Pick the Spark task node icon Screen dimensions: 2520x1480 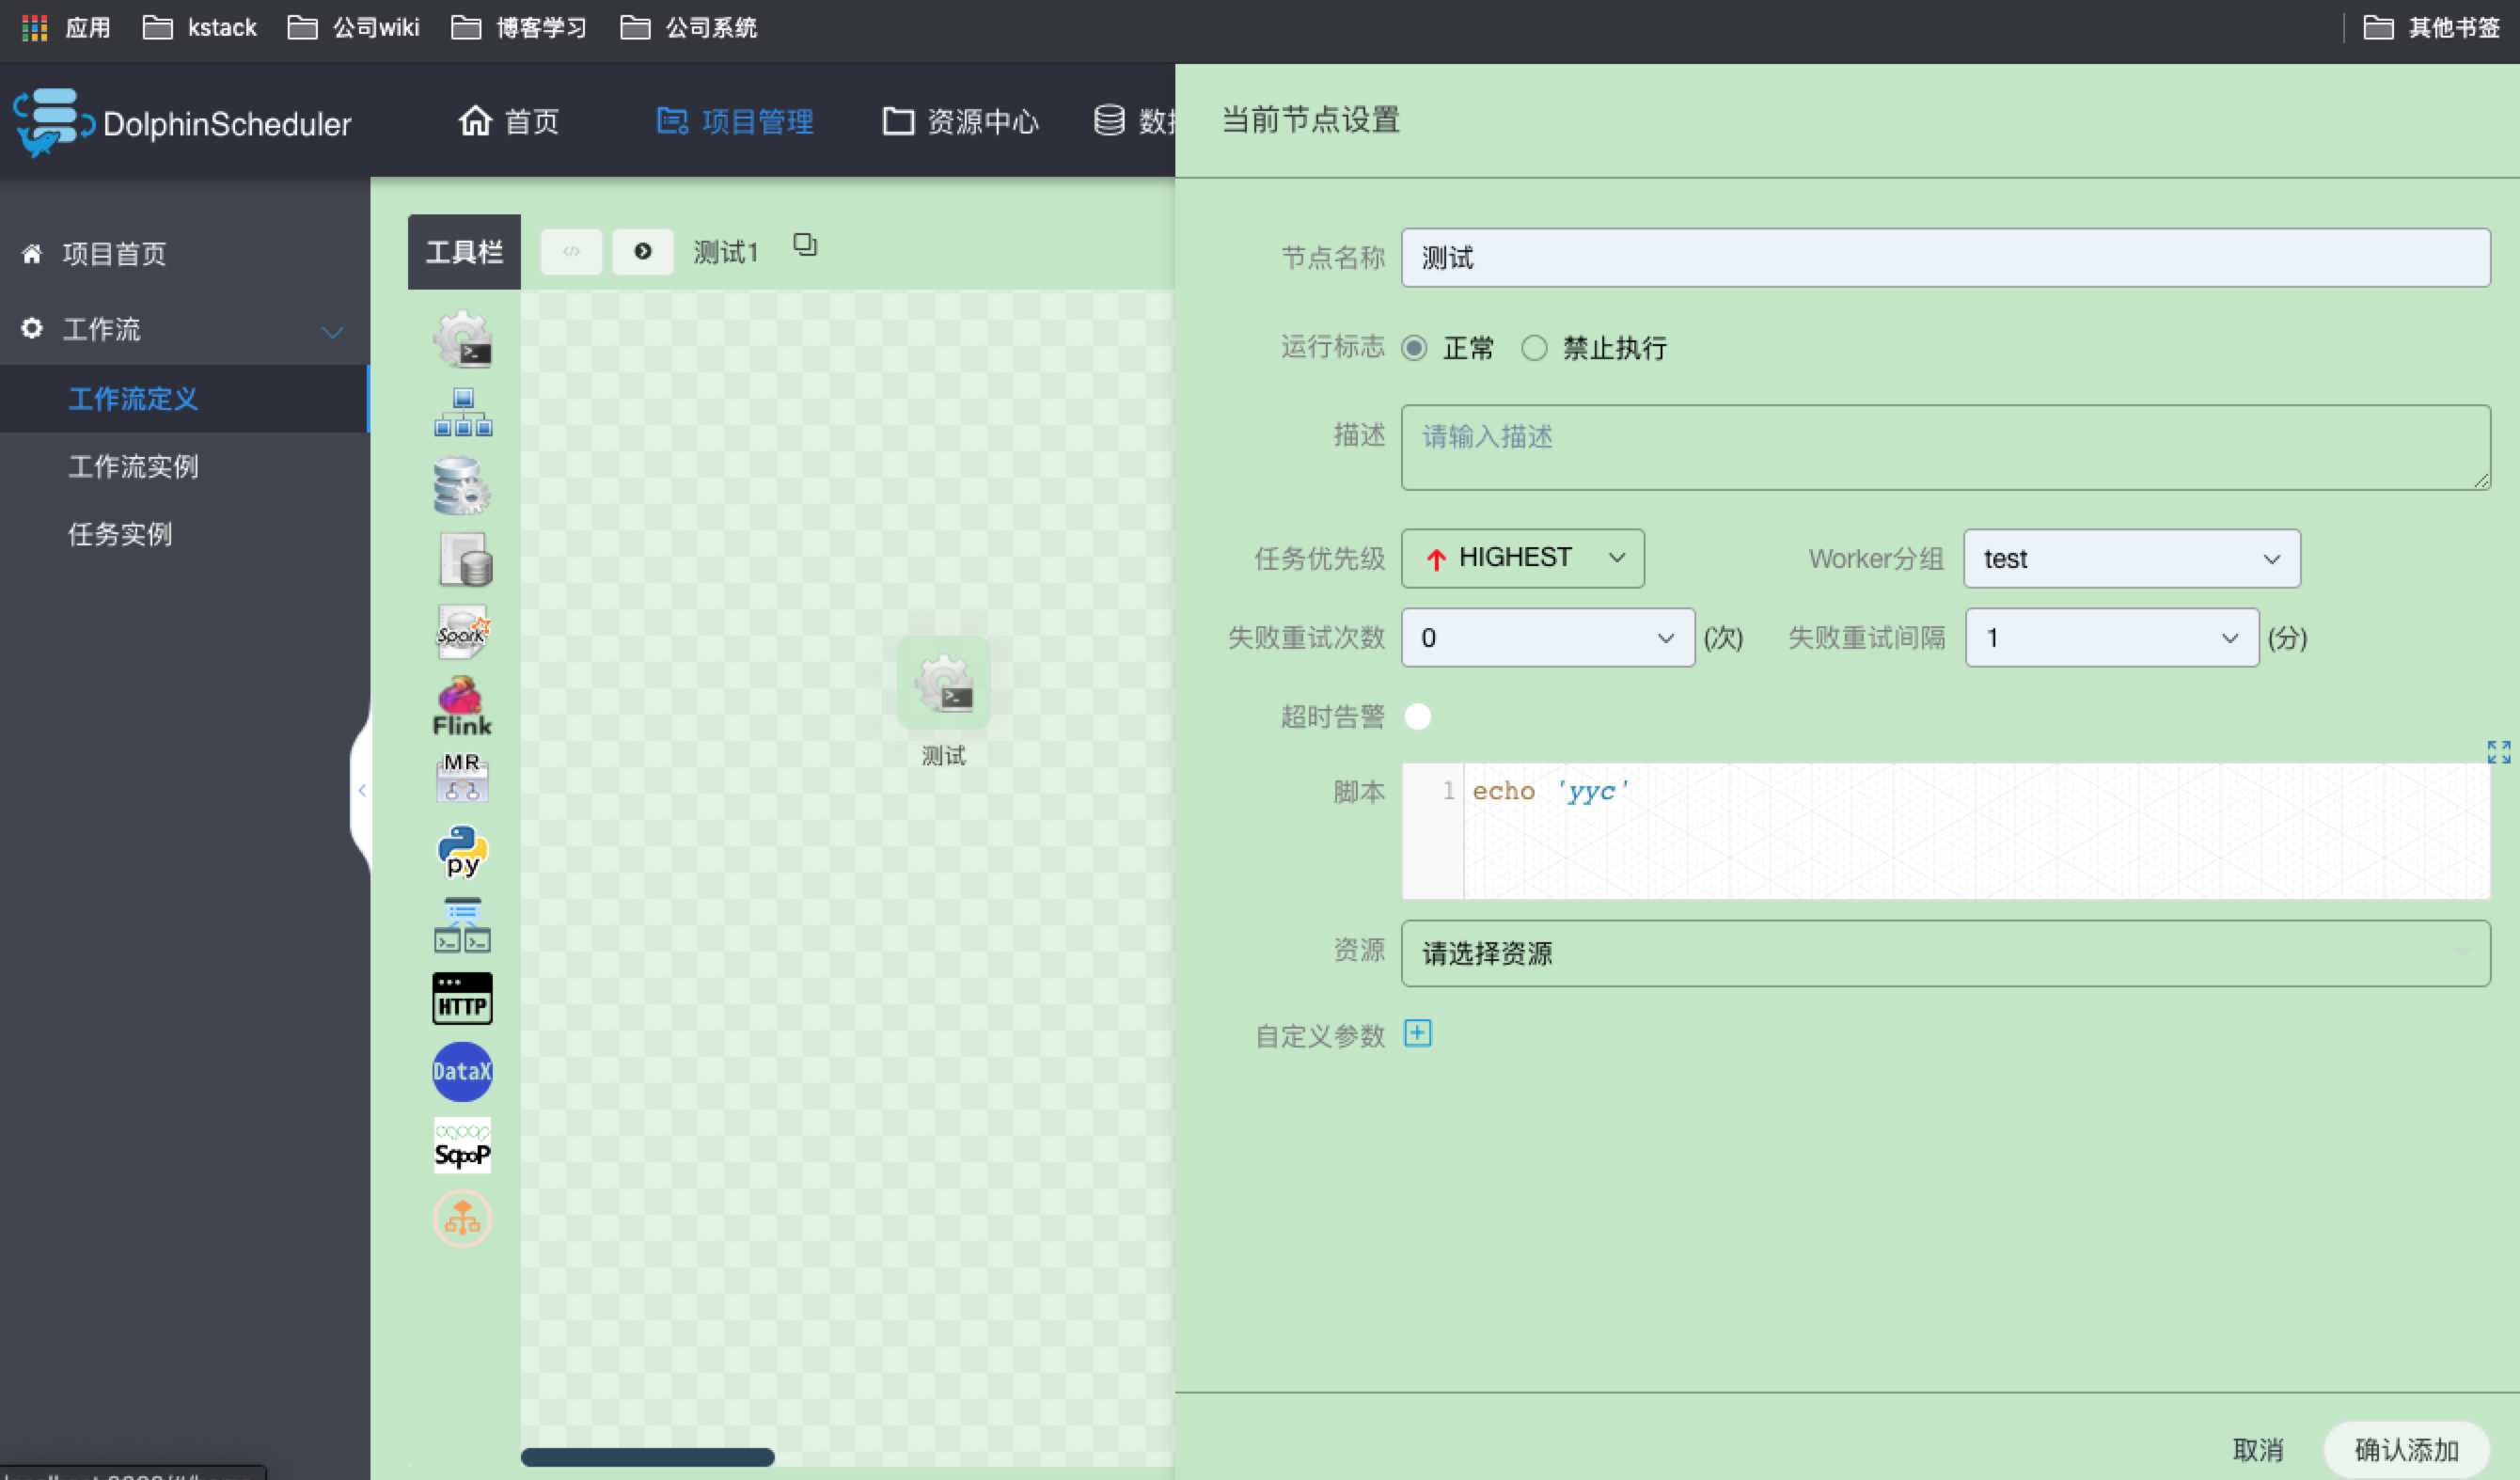click(462, 631)
